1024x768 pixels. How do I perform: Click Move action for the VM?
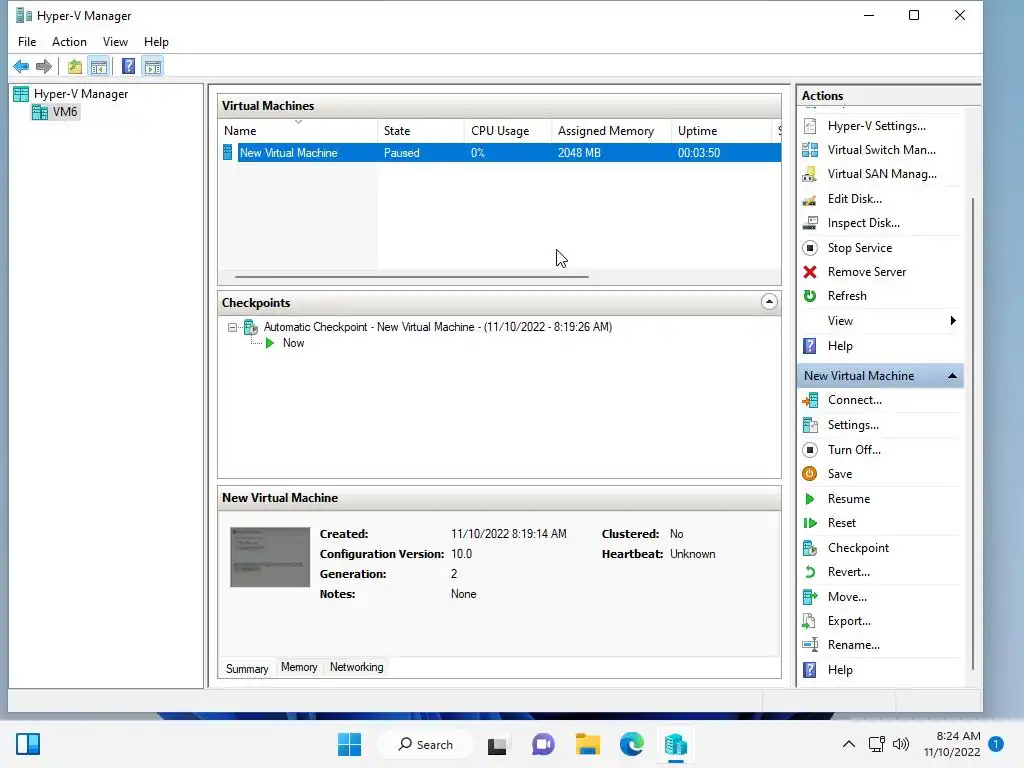847,596
